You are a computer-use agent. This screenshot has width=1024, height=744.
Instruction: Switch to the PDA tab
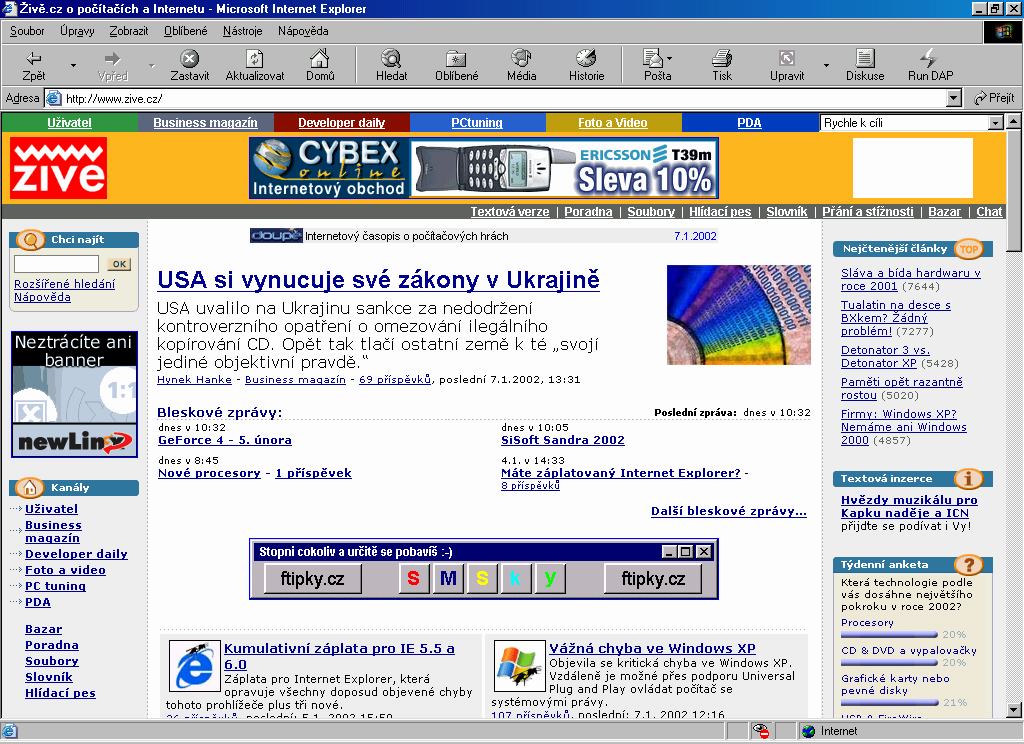pos(749,123)
